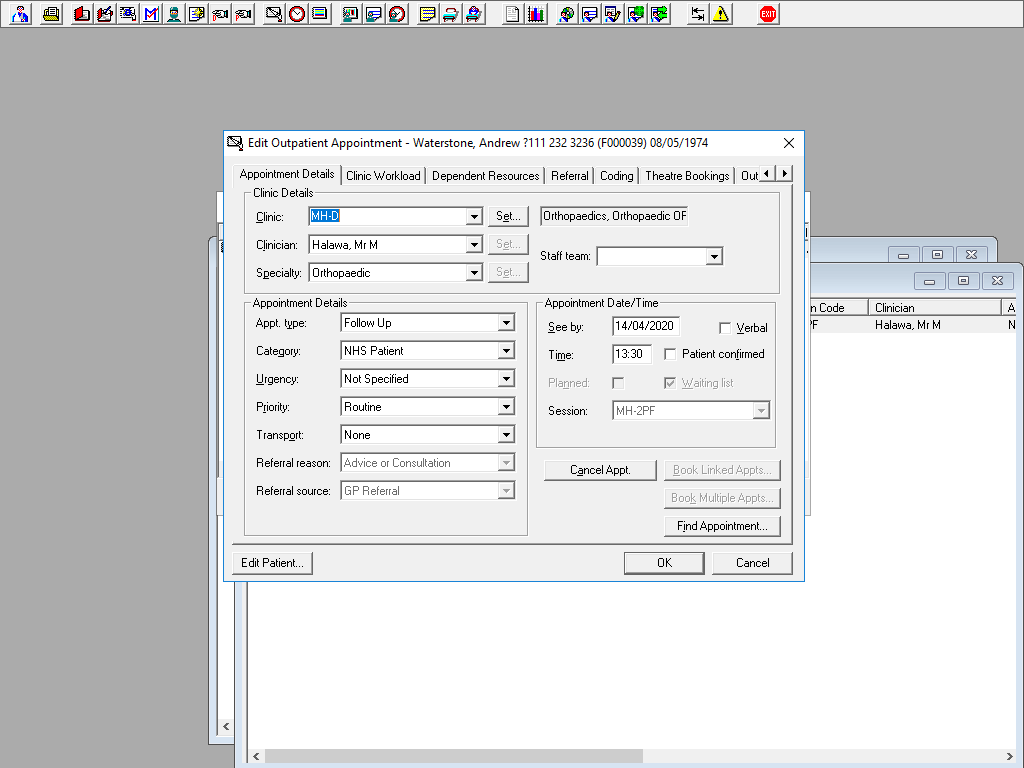Open the Coding tab

(616, 176)
